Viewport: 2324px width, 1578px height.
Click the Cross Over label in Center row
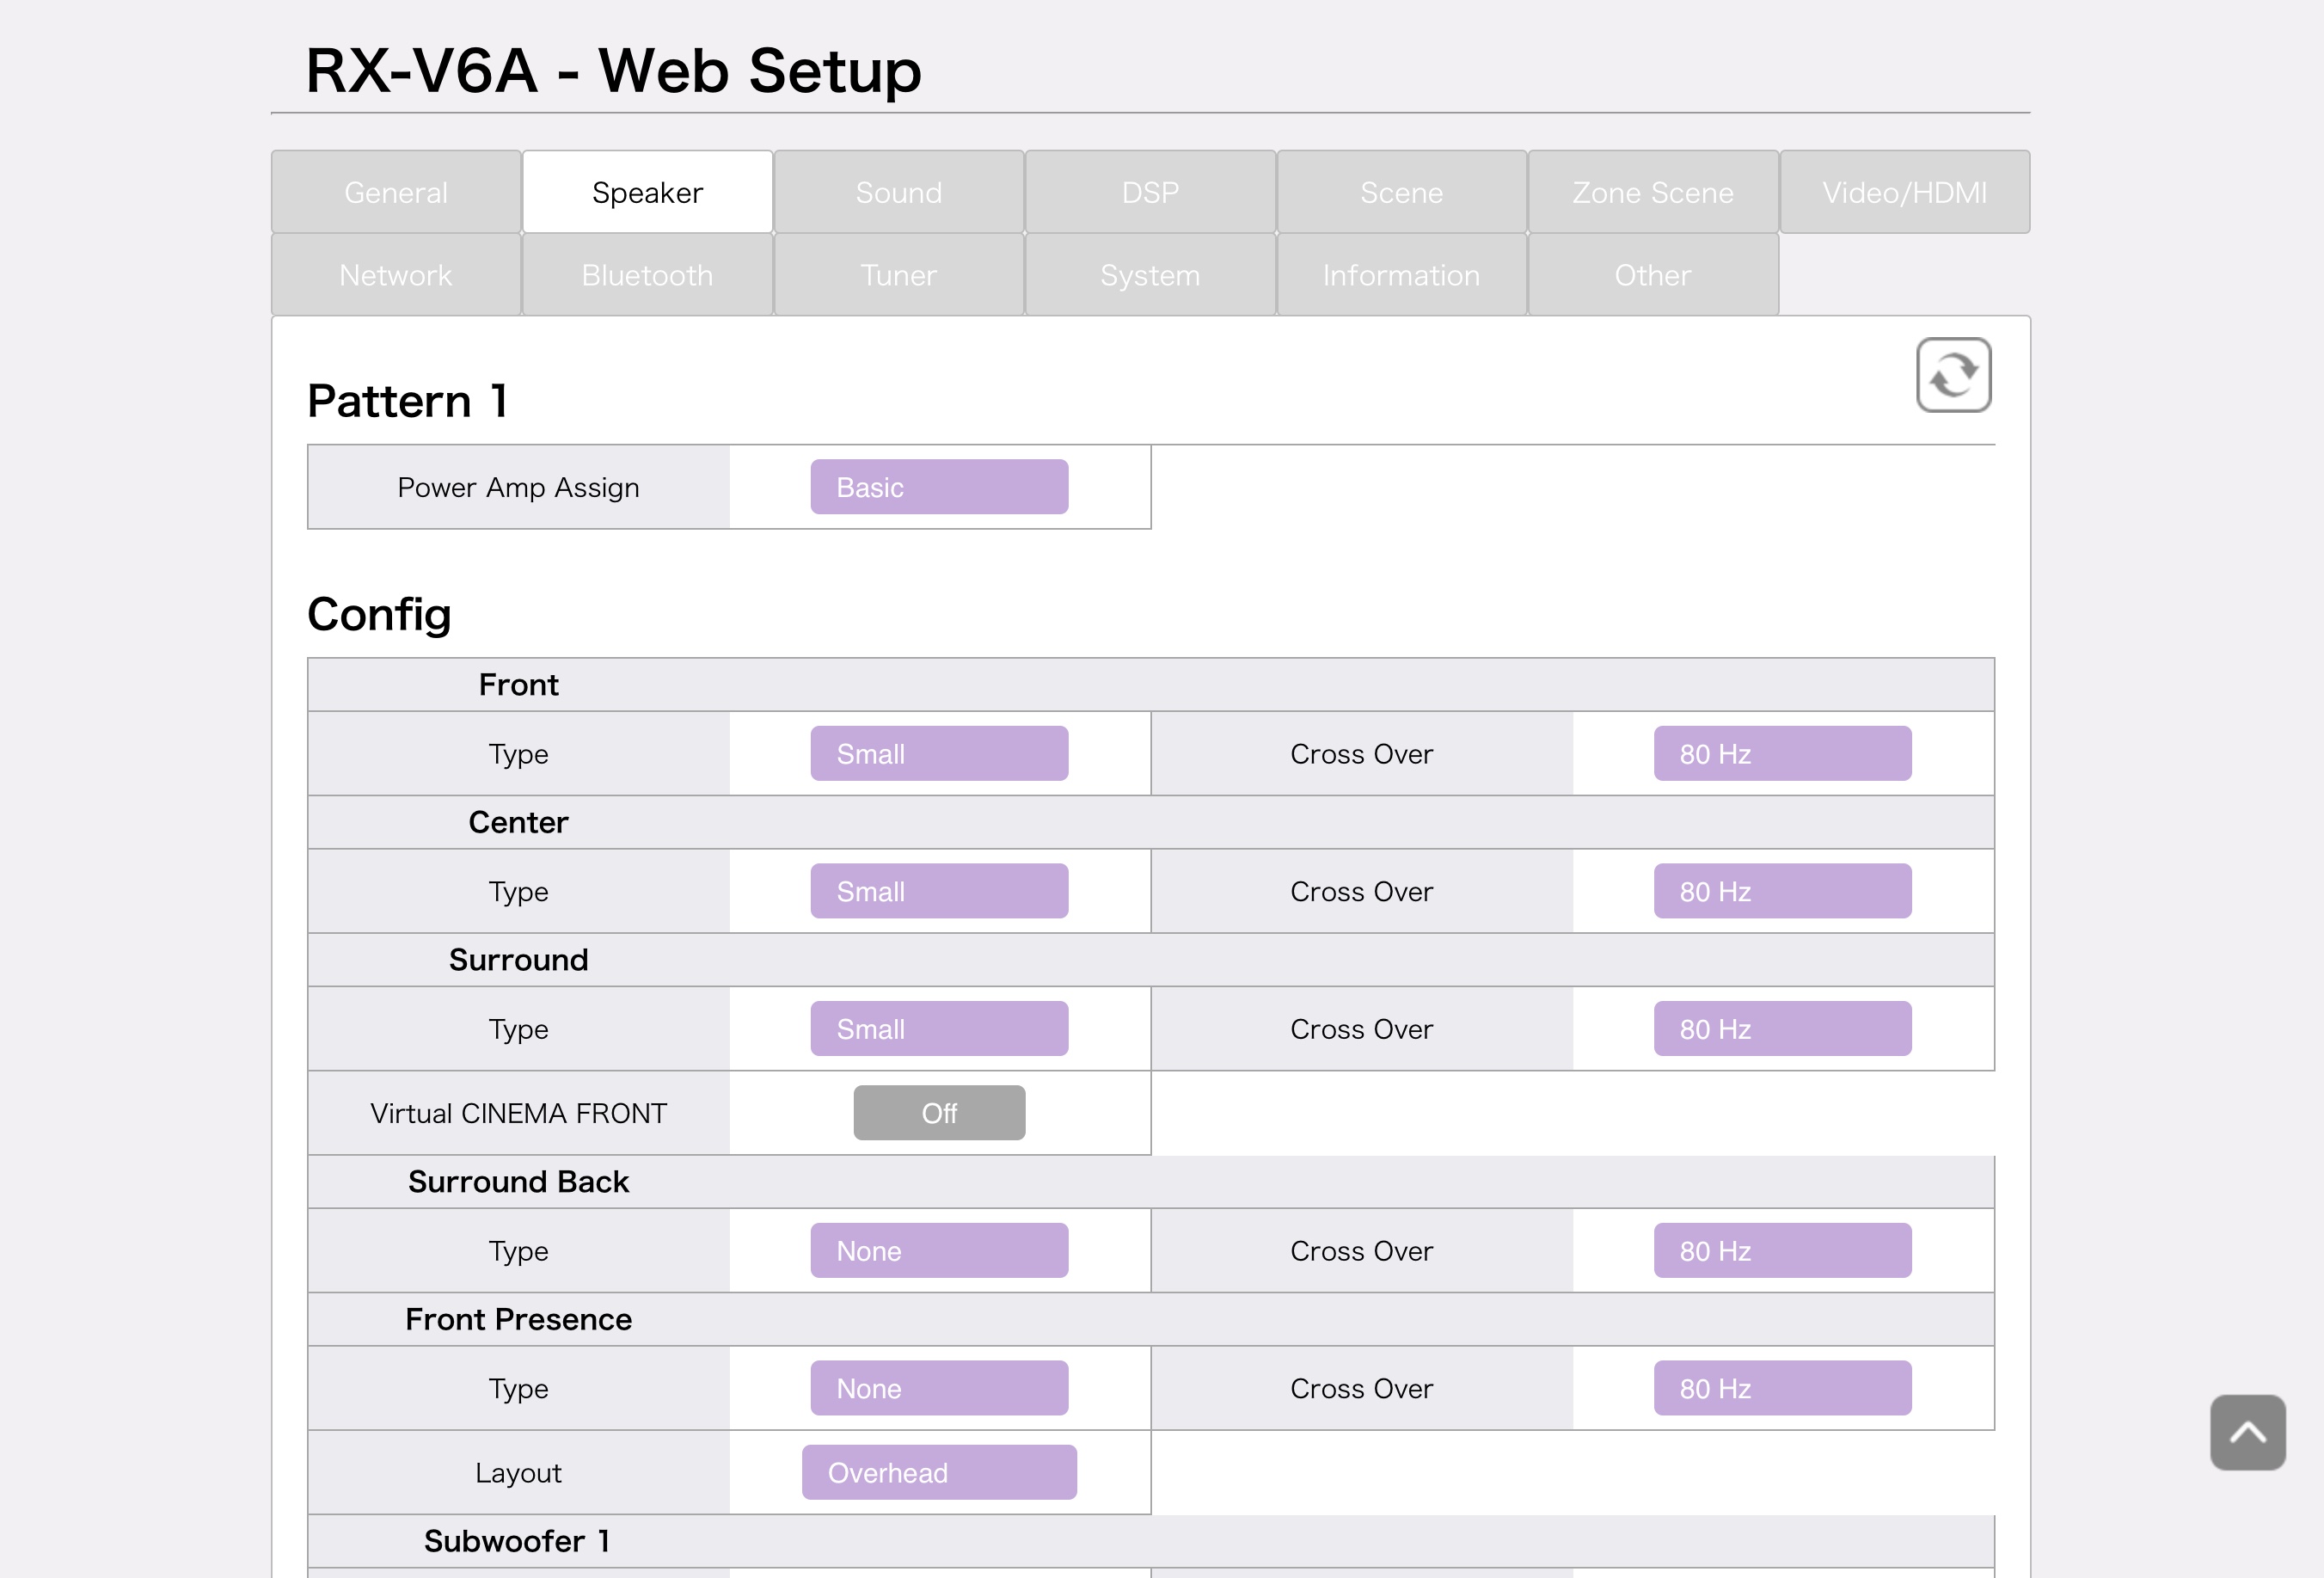point(1361,891)
